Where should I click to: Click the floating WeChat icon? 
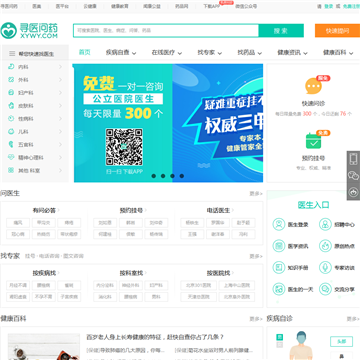[353, 176]
